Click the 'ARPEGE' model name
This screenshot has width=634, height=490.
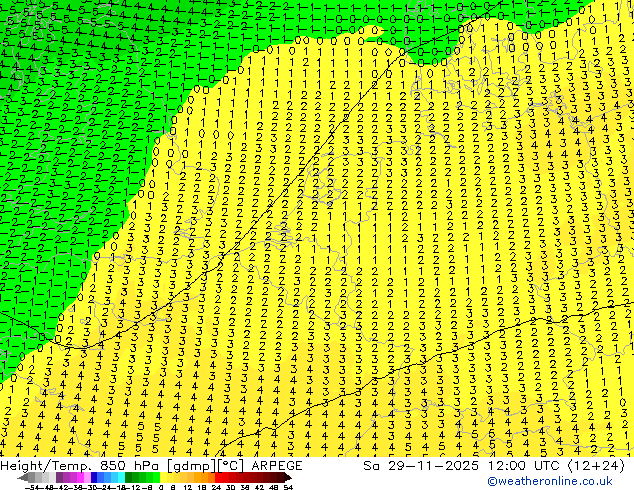[x=277, y=466]
